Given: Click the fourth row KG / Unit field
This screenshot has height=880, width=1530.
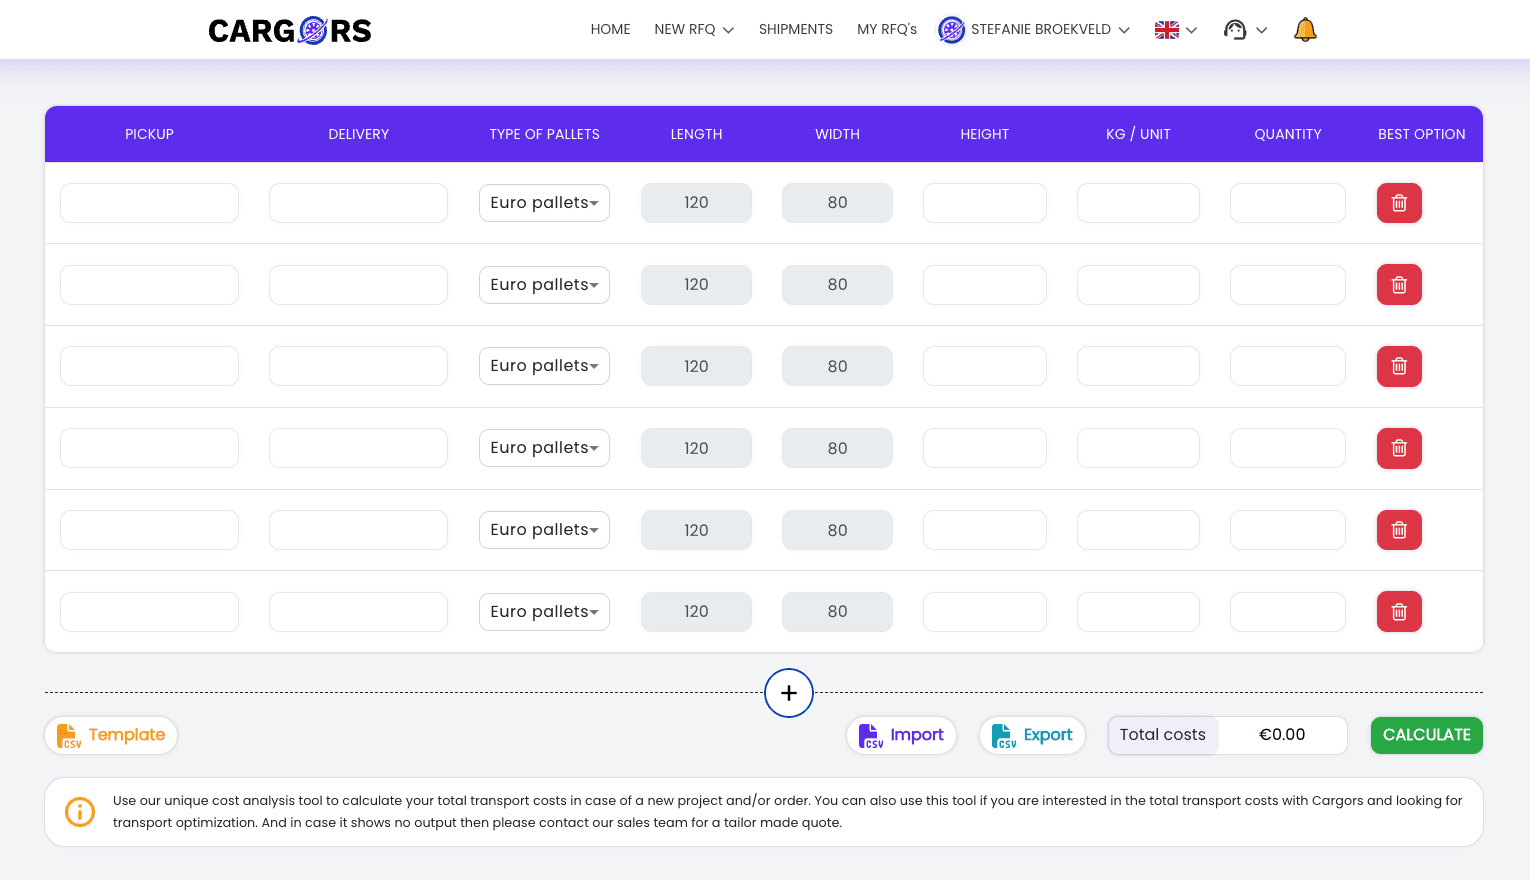Looking at the screenshot, I should (1138, 448).
